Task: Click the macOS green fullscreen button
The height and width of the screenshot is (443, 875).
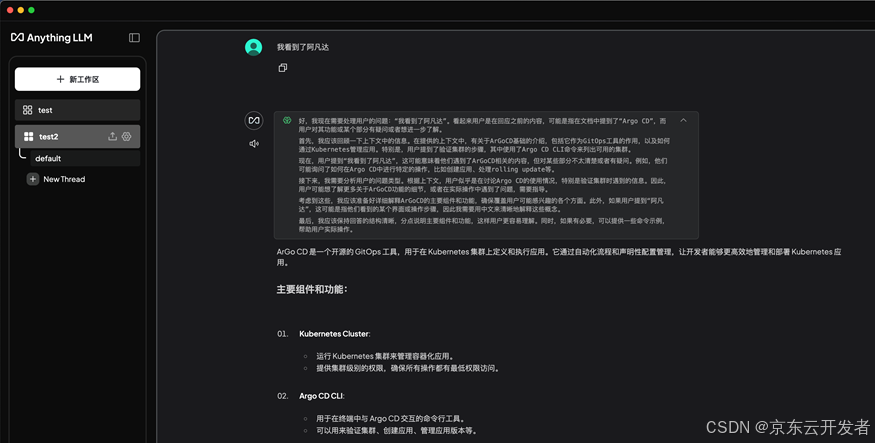Action: [x=31, y=10]
